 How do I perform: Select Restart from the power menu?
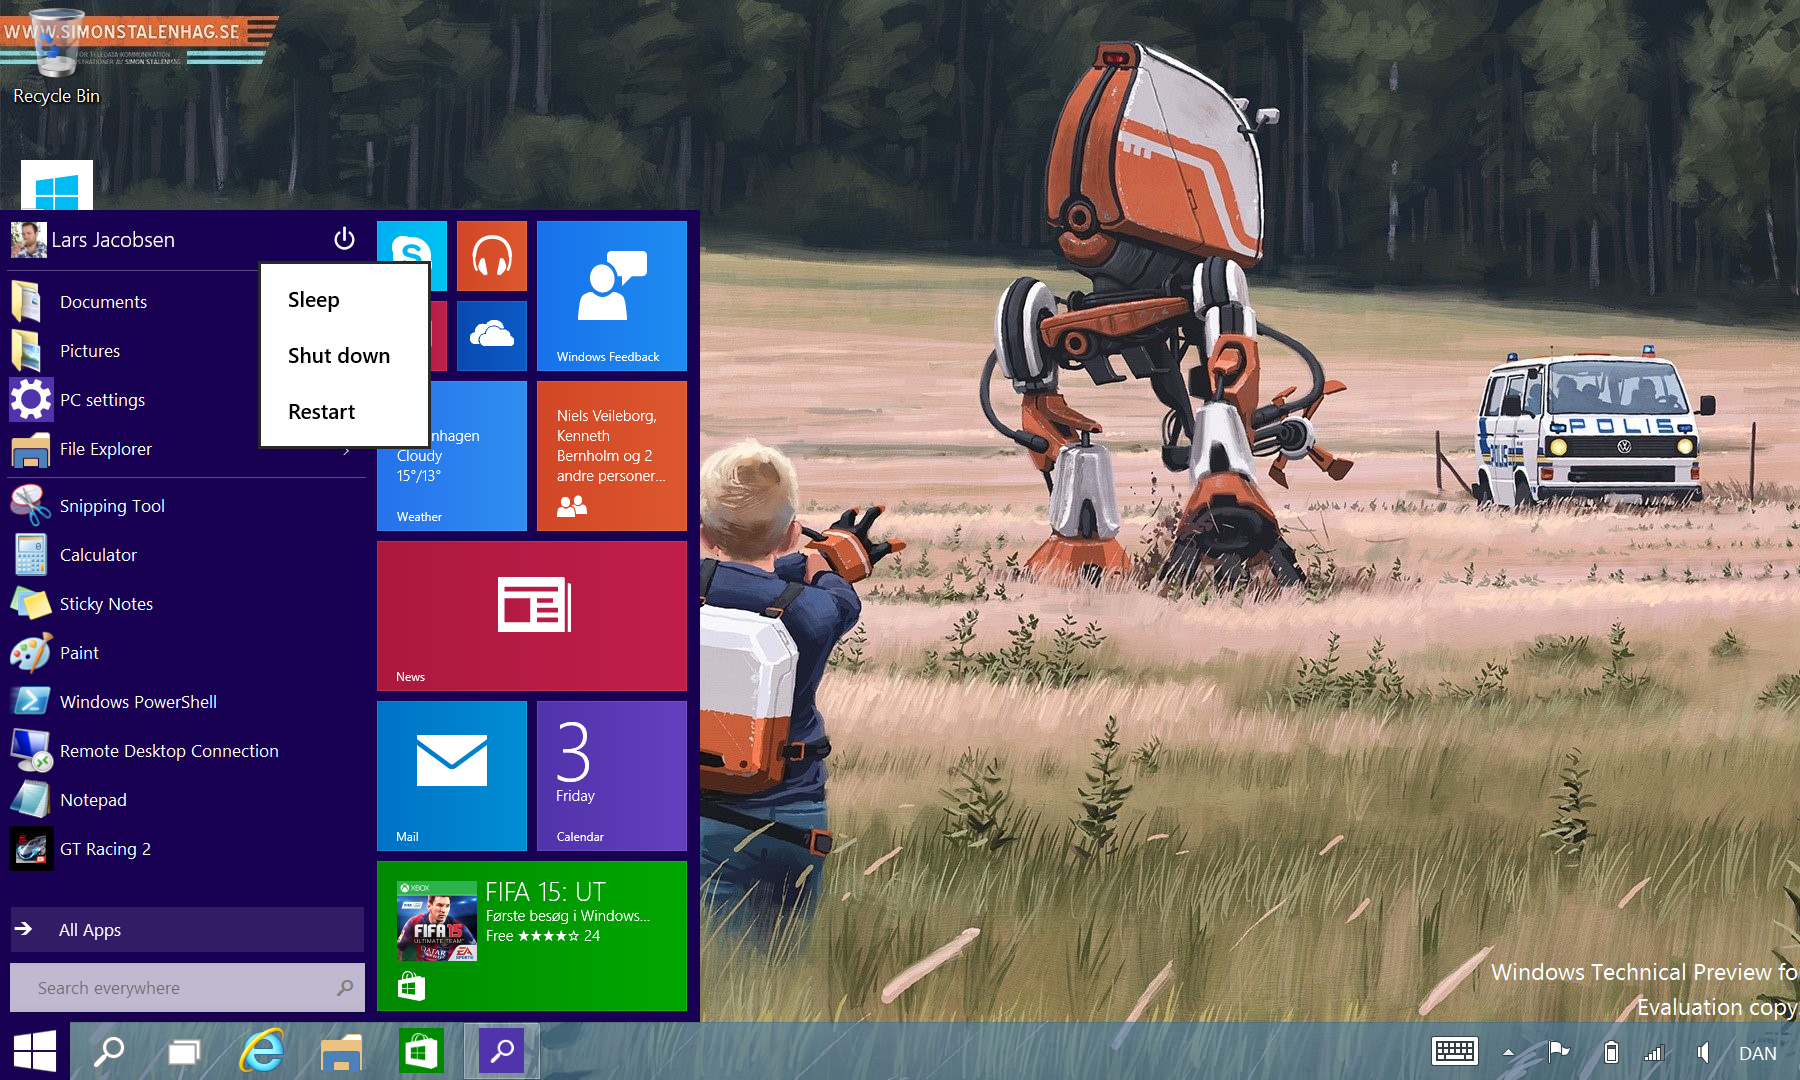[321, 412]
